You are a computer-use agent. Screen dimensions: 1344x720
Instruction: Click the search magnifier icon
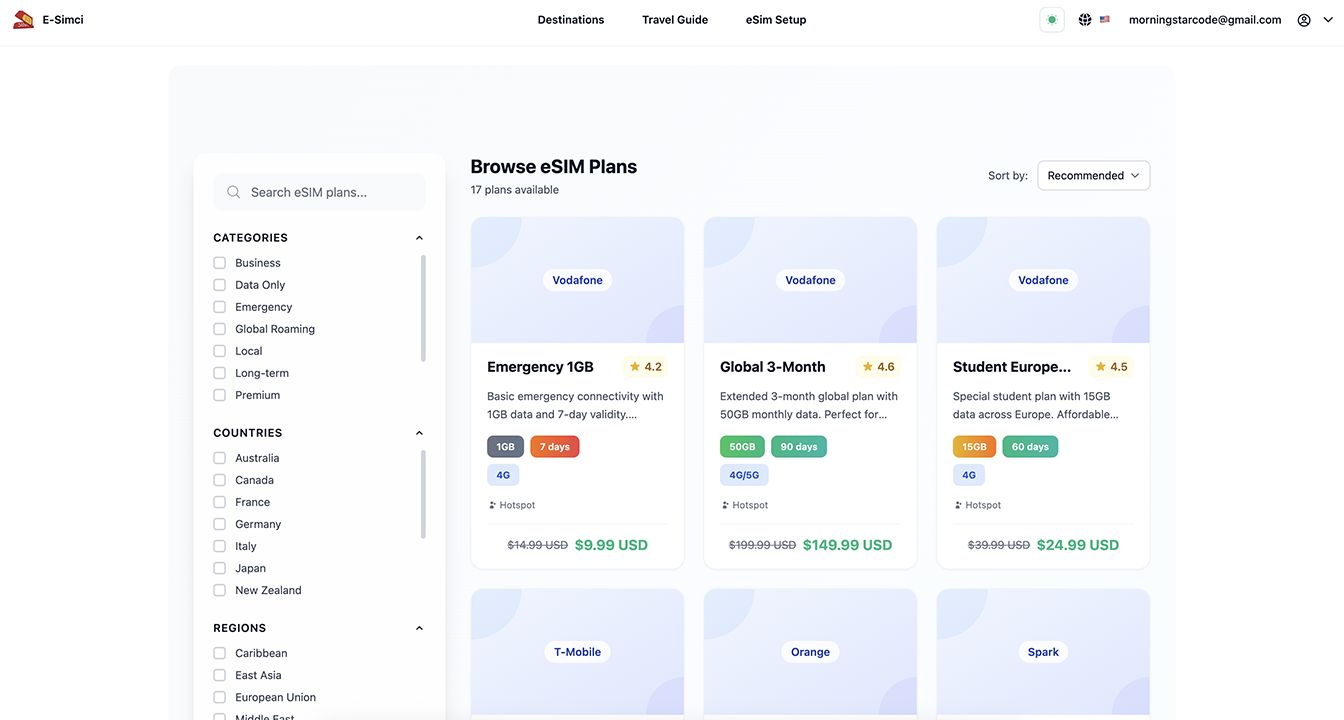(234, 192)
